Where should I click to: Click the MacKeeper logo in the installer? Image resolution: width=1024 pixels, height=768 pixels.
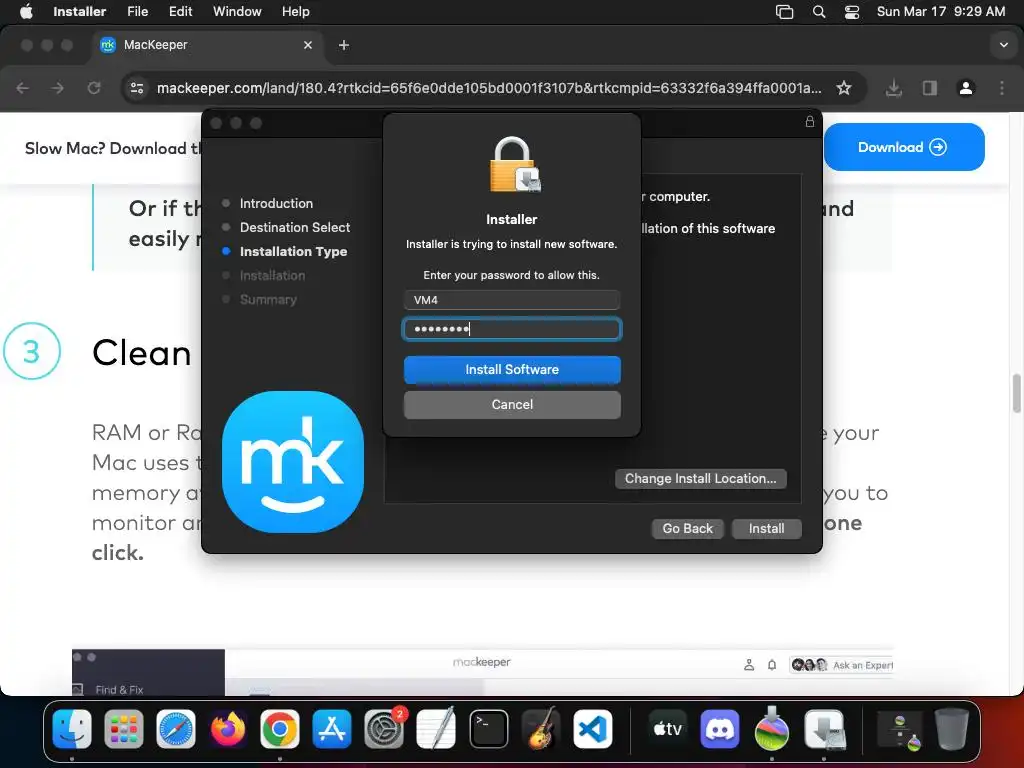293,462
